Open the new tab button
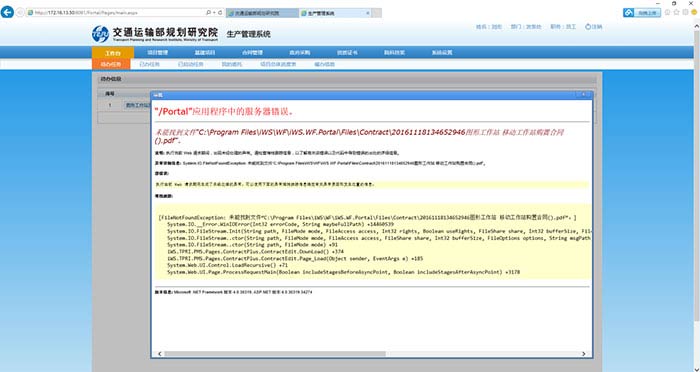The image size is (700, 372). click(x=377, y=13)
